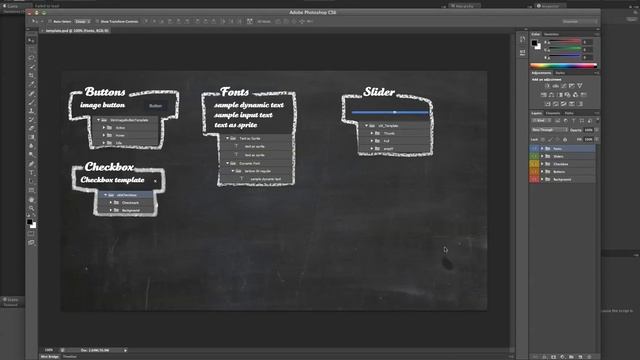Click the layer Opacity value field
The height and width of the screenshot is (360, 640).
pos(589,130)
